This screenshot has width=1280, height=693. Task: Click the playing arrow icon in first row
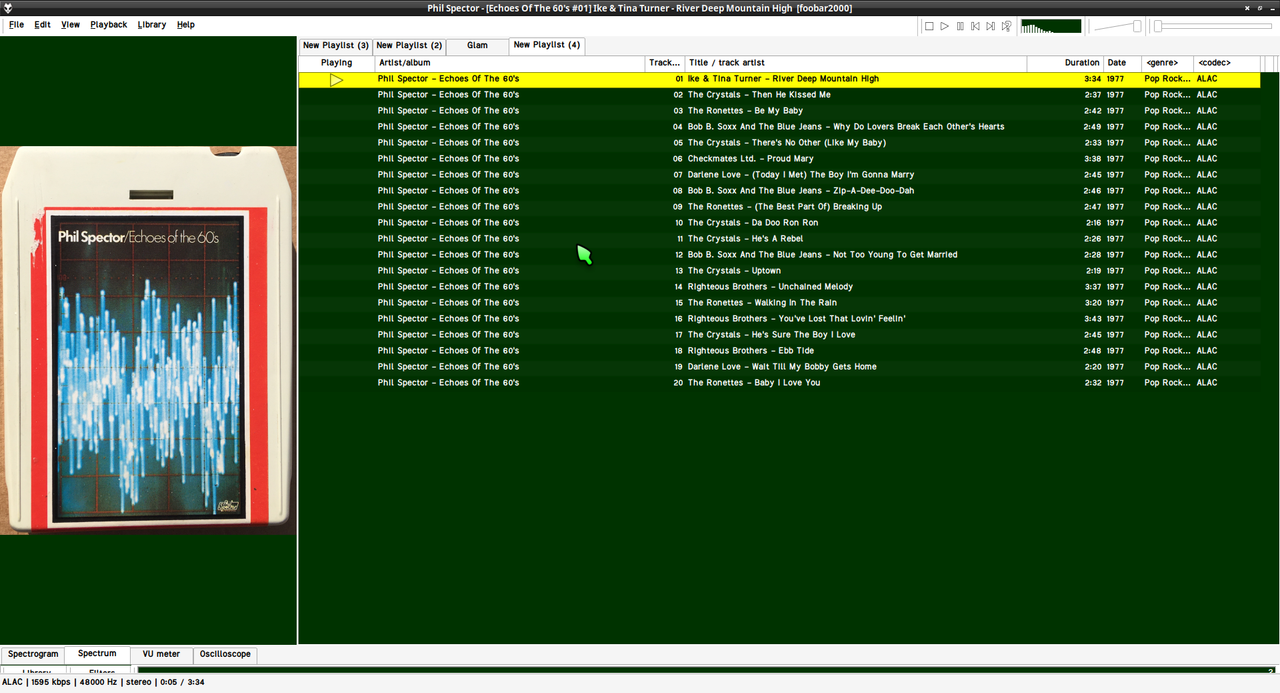click(x=336, y=79)
